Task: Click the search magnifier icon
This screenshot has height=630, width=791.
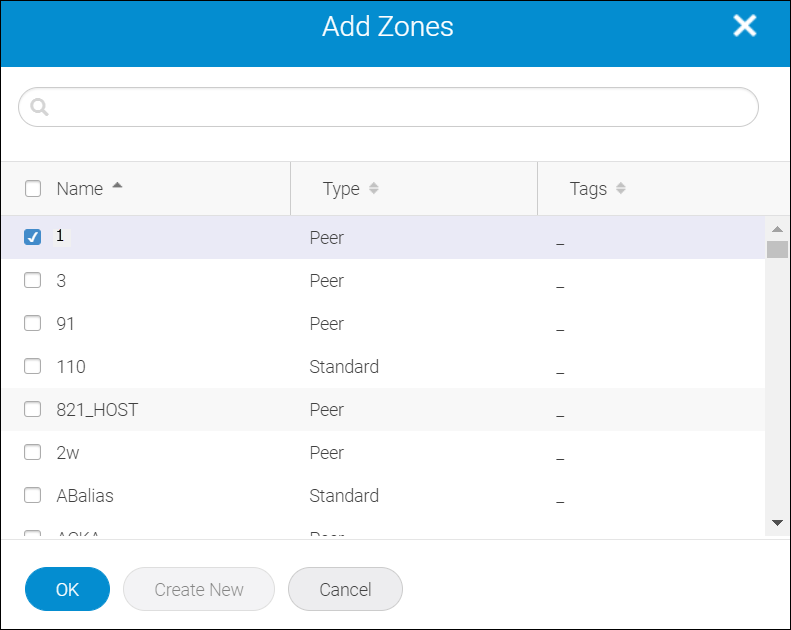Action: (x=40, y=107)
